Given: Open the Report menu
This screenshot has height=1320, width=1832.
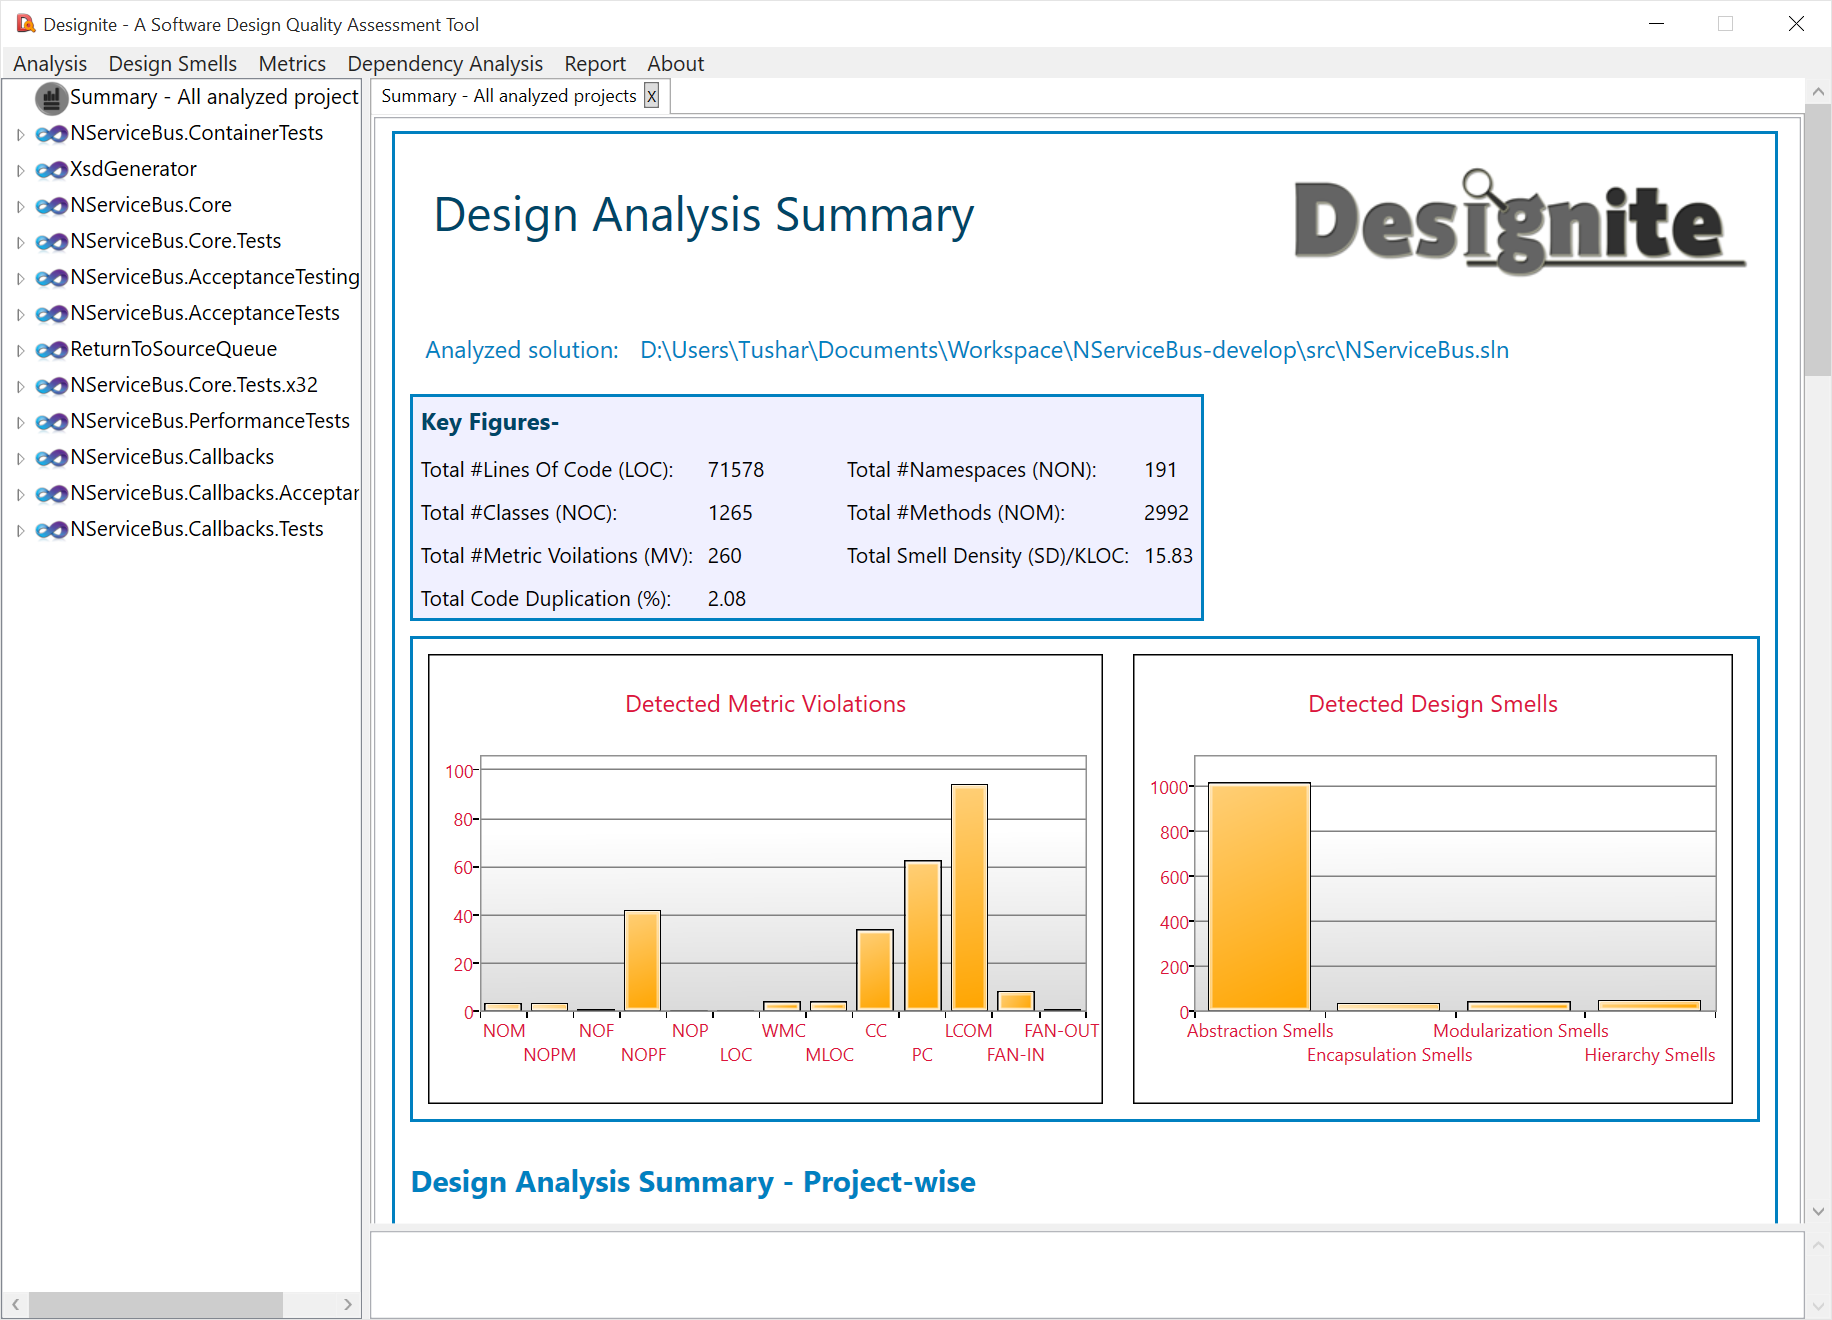Looking at the screenshot, I should tap(595, 64).
